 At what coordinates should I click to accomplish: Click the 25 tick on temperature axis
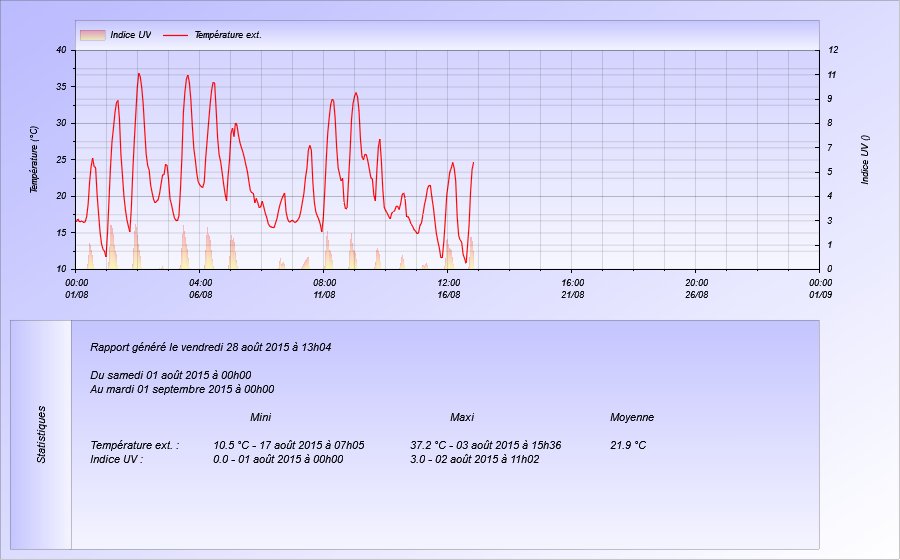(x=61, y=160)
